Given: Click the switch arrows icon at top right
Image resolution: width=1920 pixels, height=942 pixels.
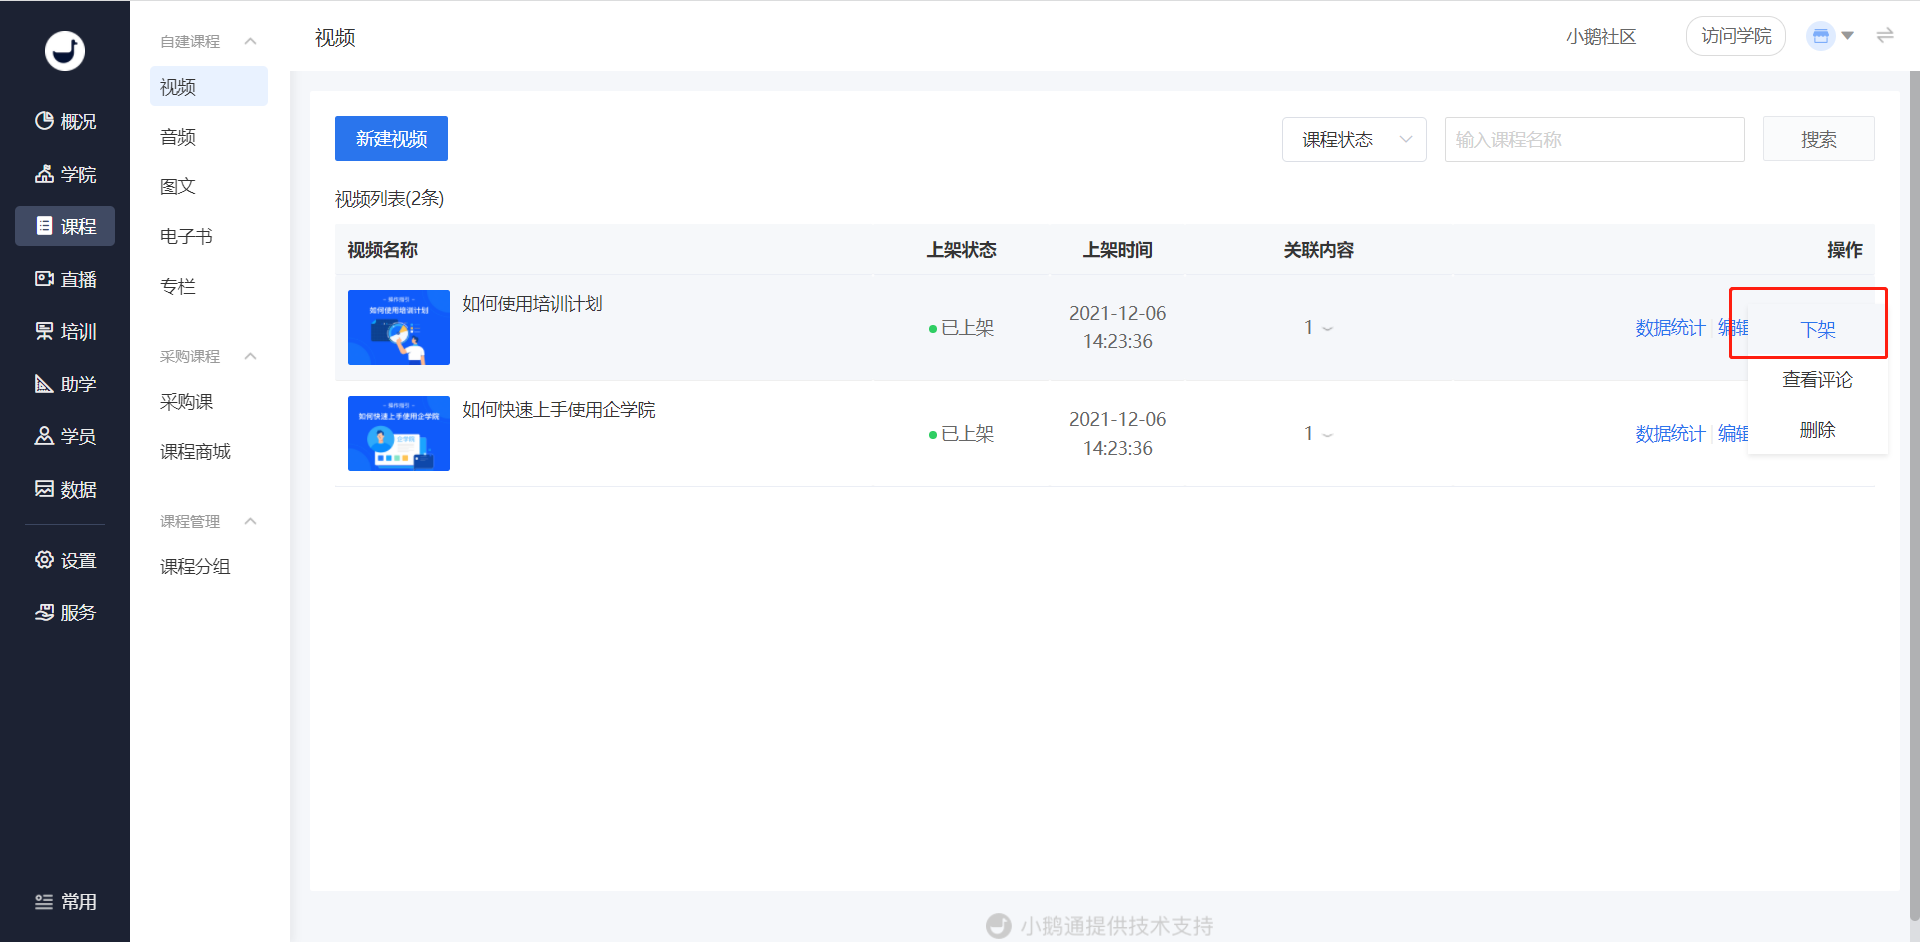Looking at the screenshot, I should point(1885,36).
